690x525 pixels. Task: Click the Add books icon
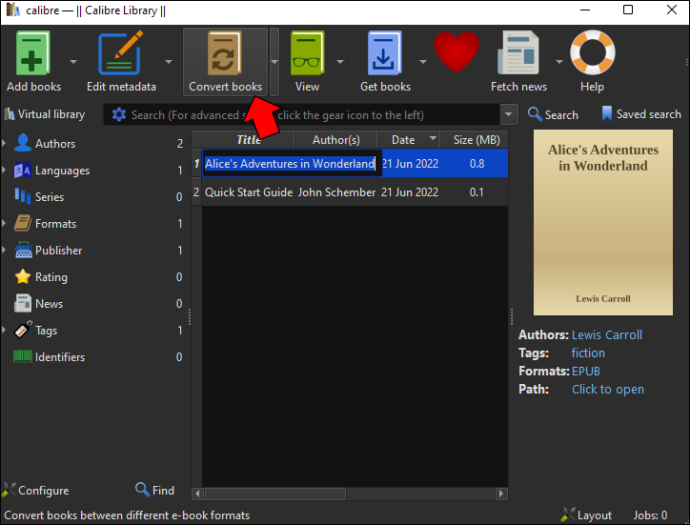pos(33,53)
